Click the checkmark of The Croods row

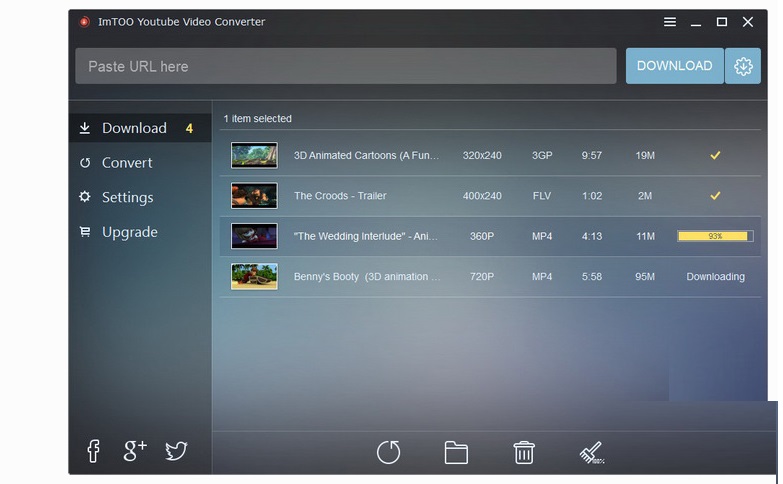point(715,196)
